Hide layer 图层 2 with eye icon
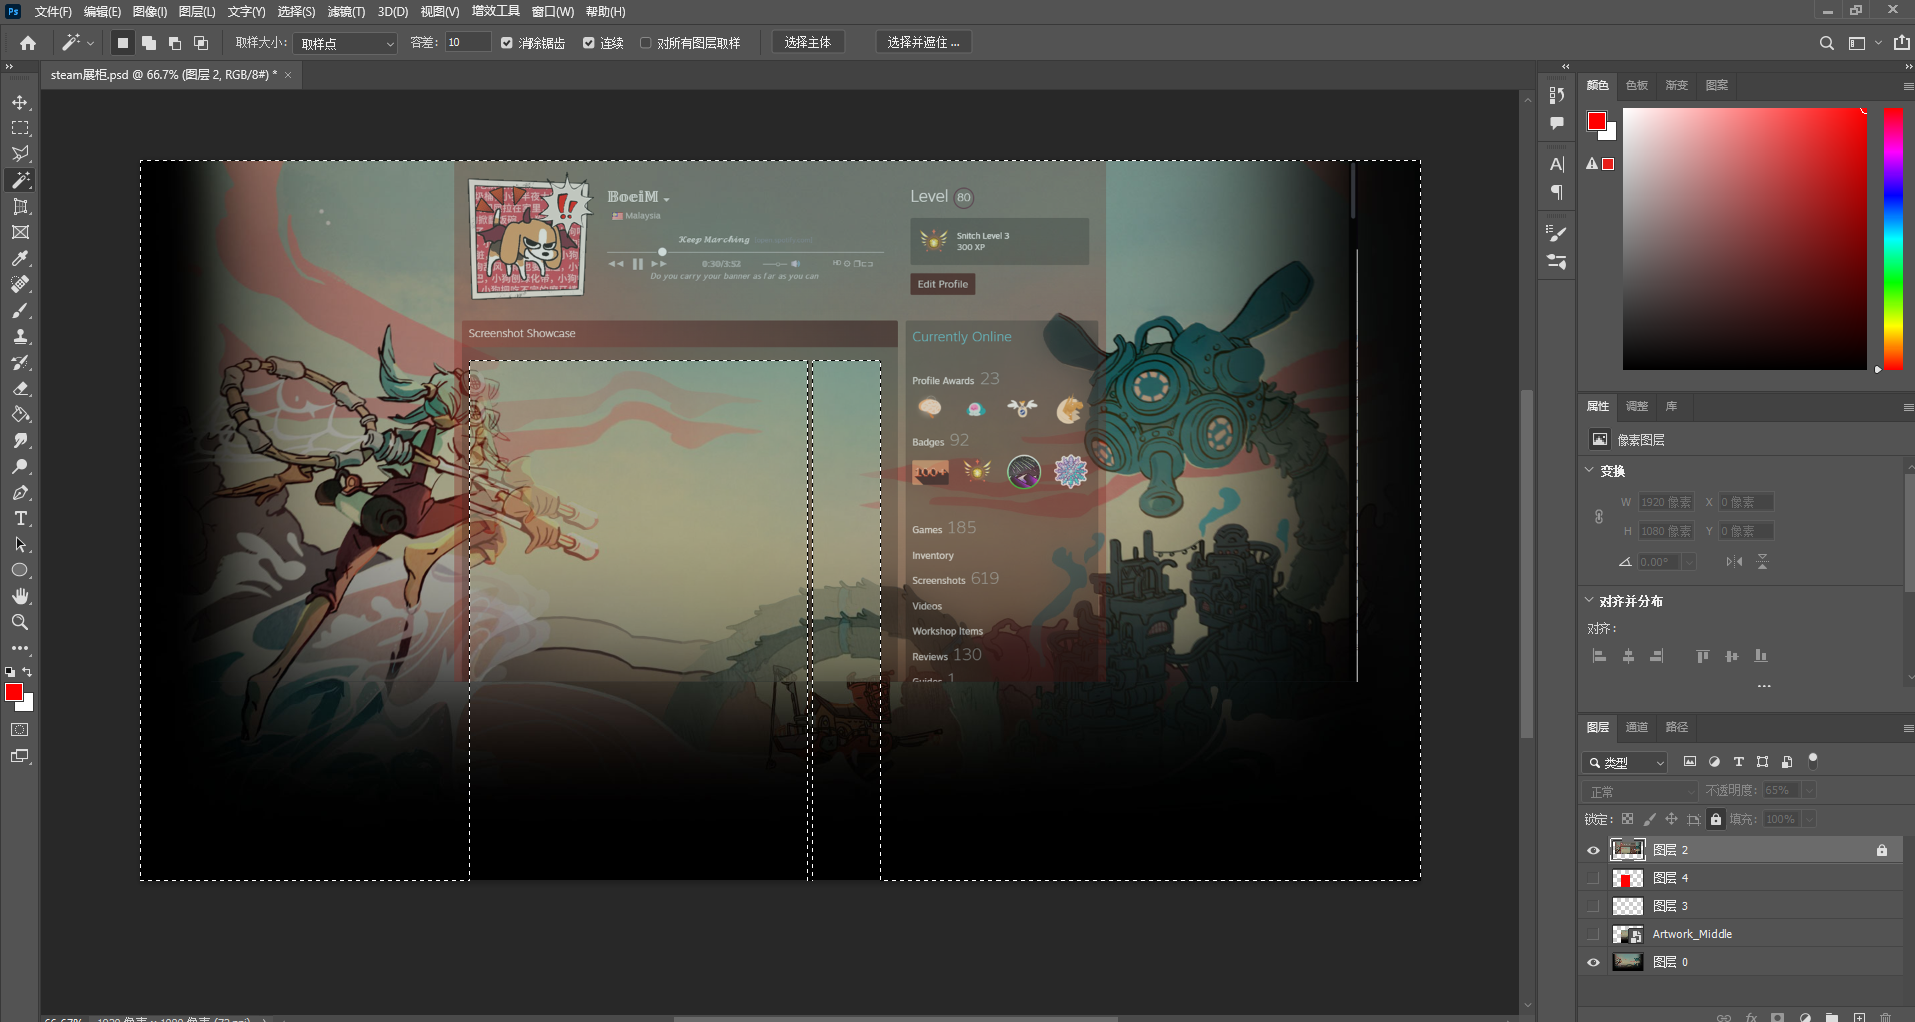The width and height of the screenshot is (1915, 1022). point(1593,850)
